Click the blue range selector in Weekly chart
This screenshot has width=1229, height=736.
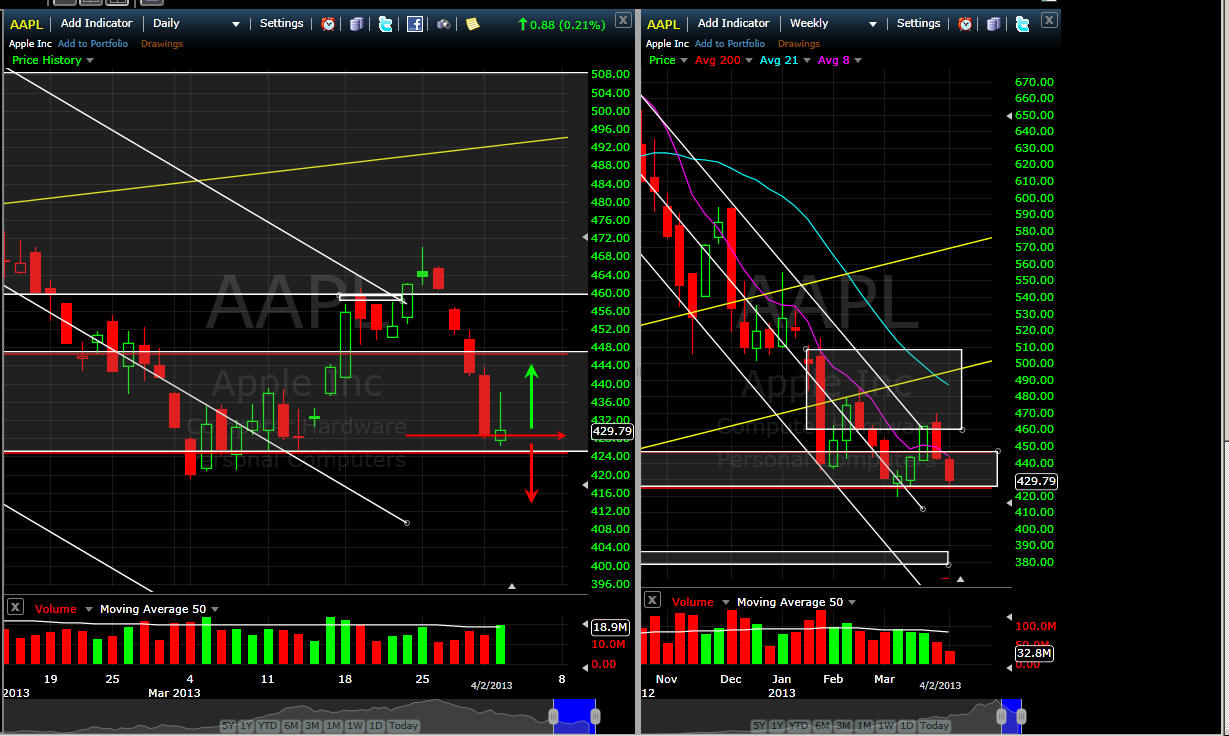(1011, 717)
